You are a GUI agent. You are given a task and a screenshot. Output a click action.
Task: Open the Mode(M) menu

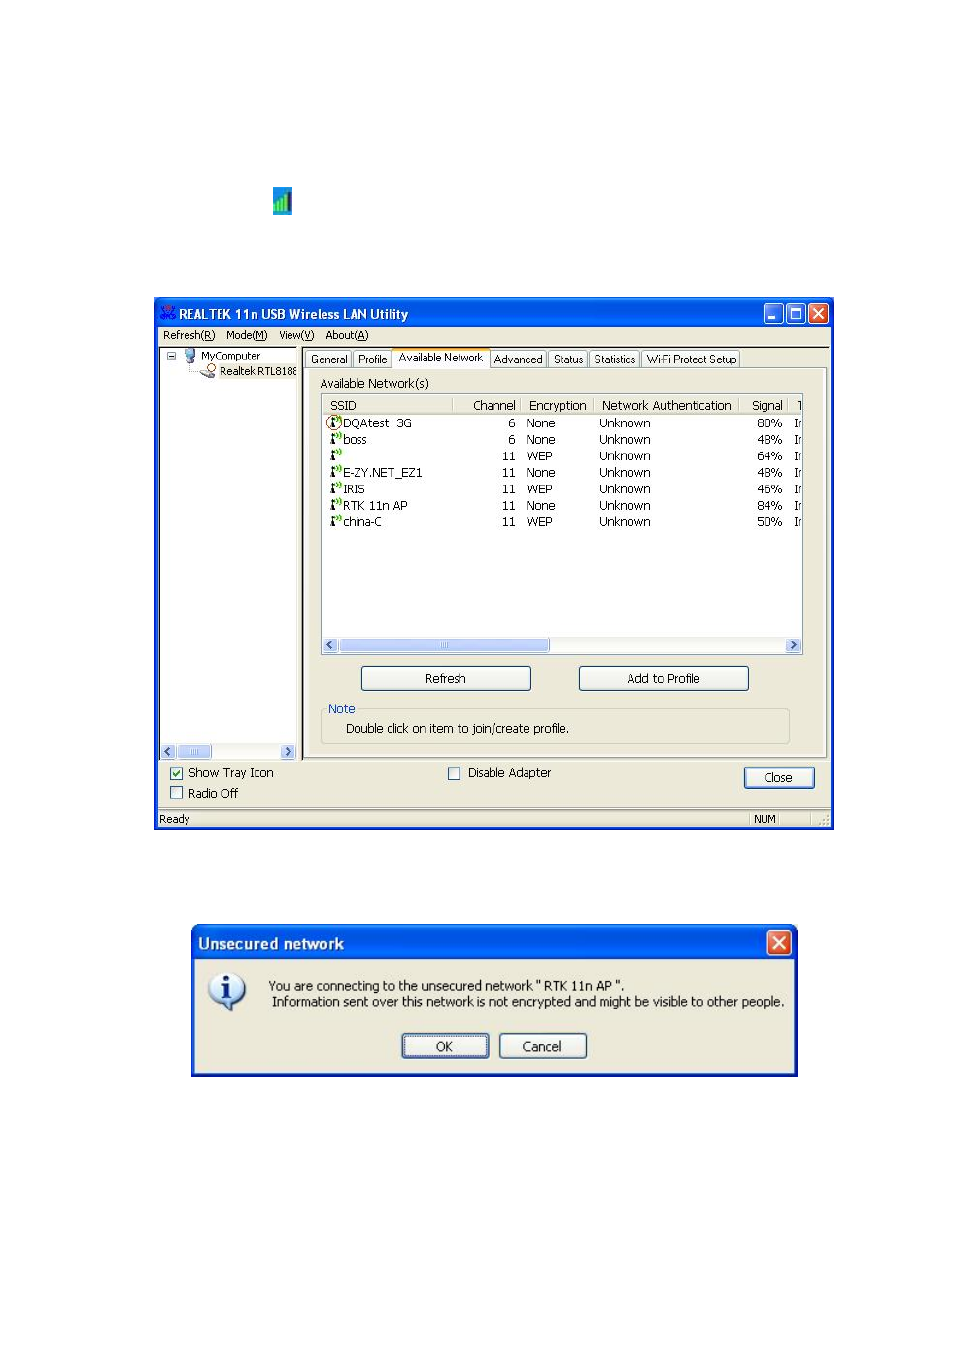246,335
